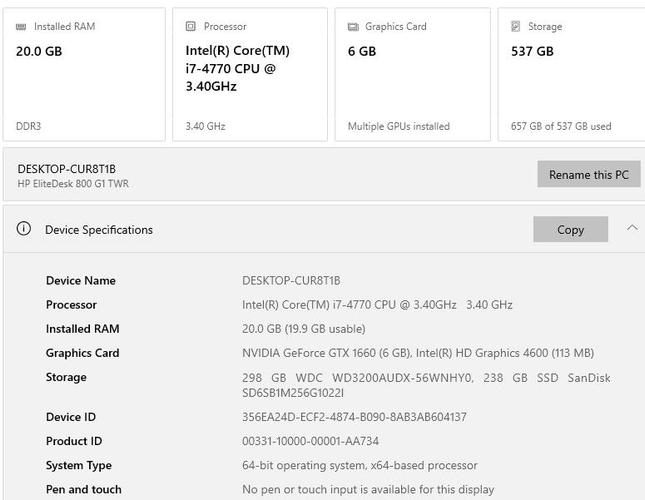The image size is (645, 500).
Task: Copy the device specifications
Action: point(571,229)
